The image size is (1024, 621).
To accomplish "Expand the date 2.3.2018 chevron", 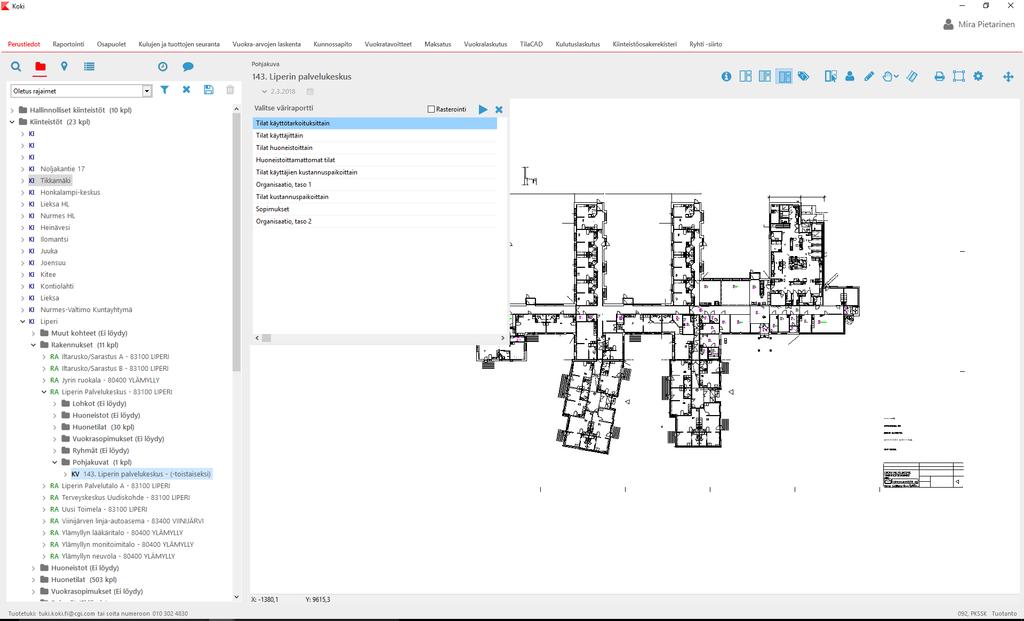I will coord(264,92).
